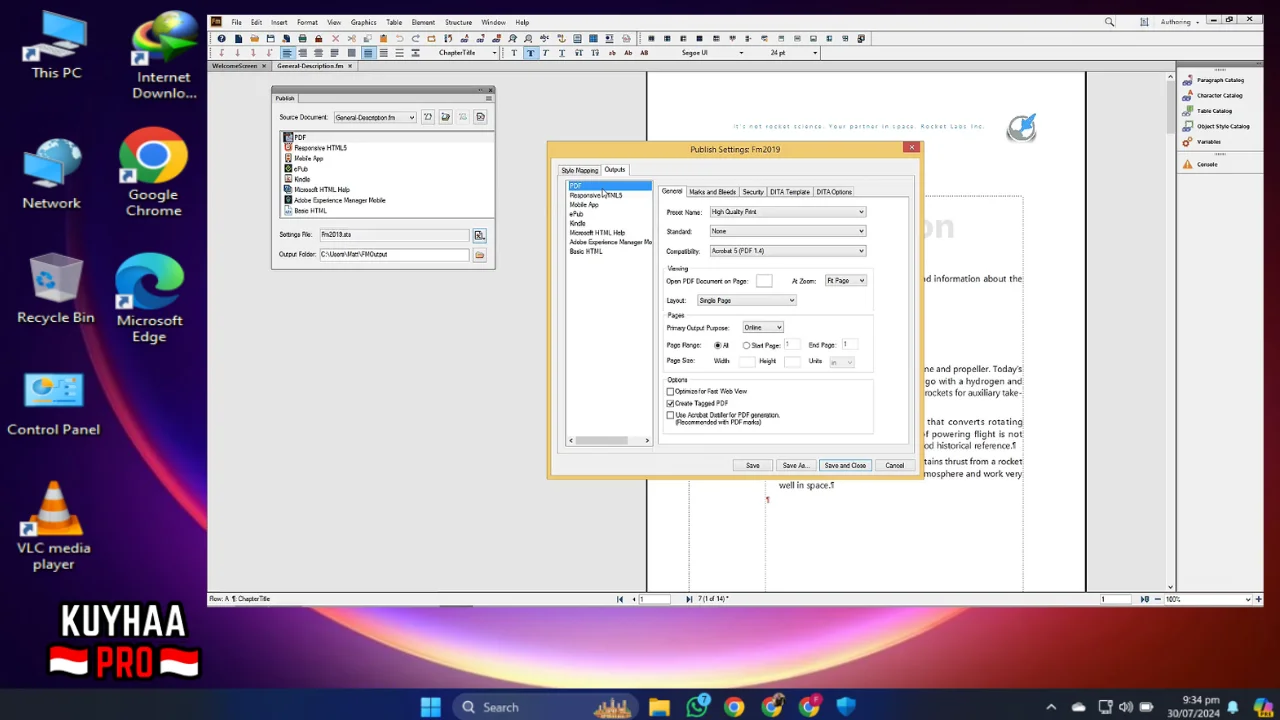This screenshot has height=720, width=1280.
Task: Open Variables panel on right side
Action: click(x=1202, y=142)
